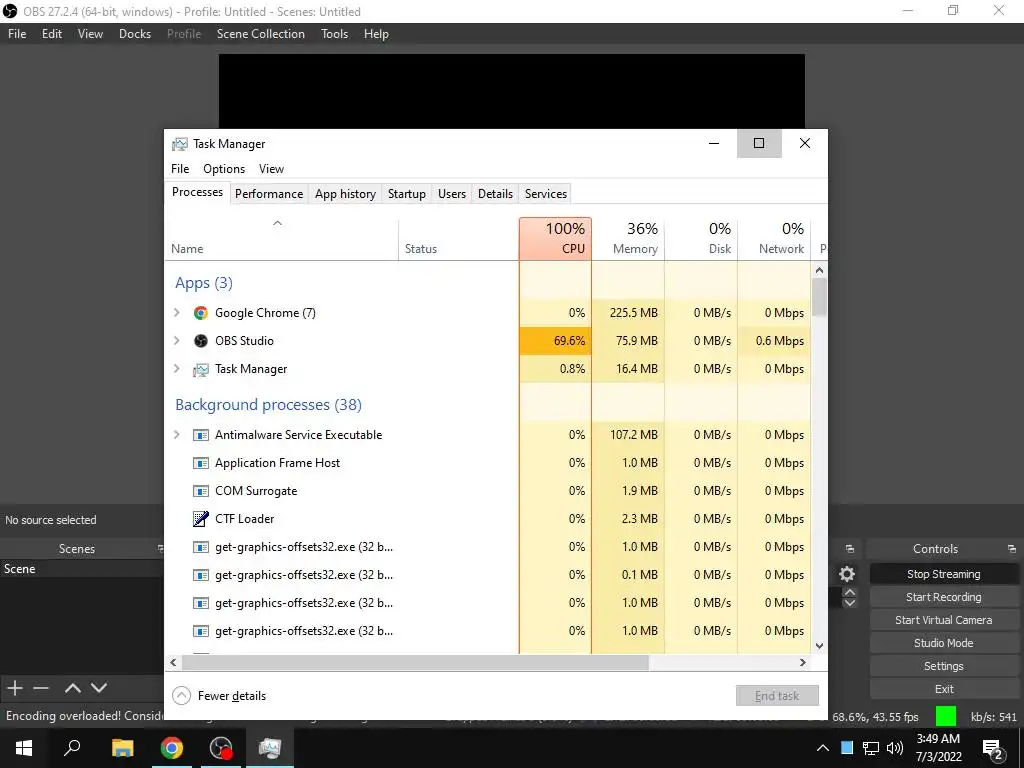Open Task Manager File menu
1024x768 pixels.
click(x=180, y=168)
